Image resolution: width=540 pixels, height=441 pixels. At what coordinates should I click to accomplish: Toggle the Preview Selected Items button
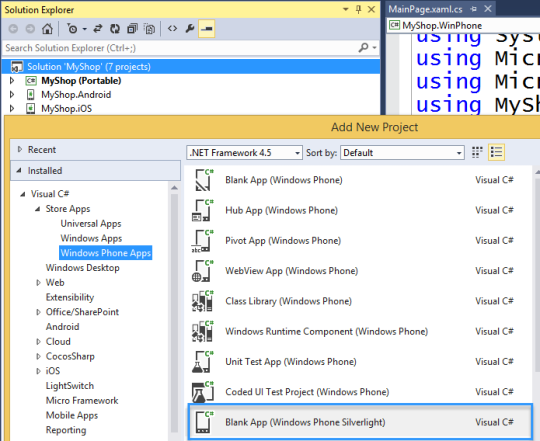coord(207,29)
